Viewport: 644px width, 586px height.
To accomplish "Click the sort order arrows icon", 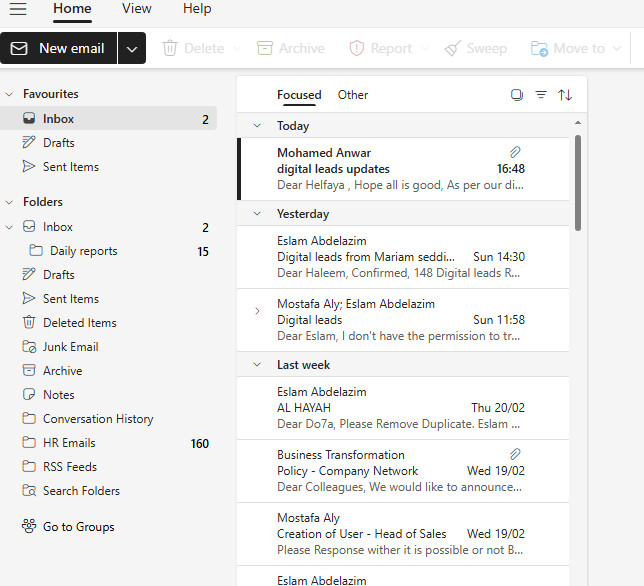I will [565, 95].
